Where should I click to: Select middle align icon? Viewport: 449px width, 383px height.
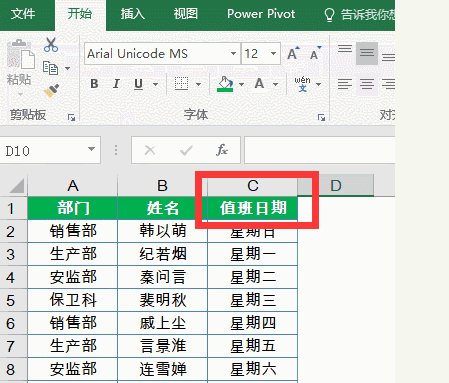point(367,53)
